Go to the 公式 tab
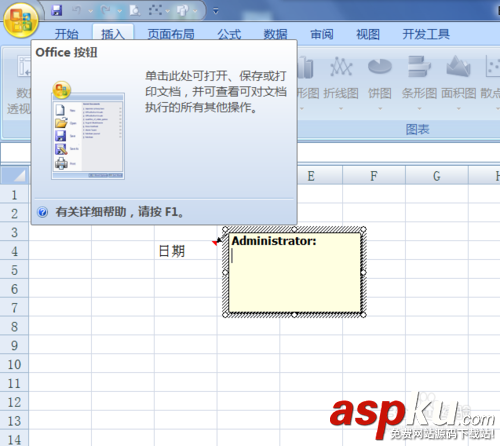This screenshot has width=500, height=446. click(229, 34)
